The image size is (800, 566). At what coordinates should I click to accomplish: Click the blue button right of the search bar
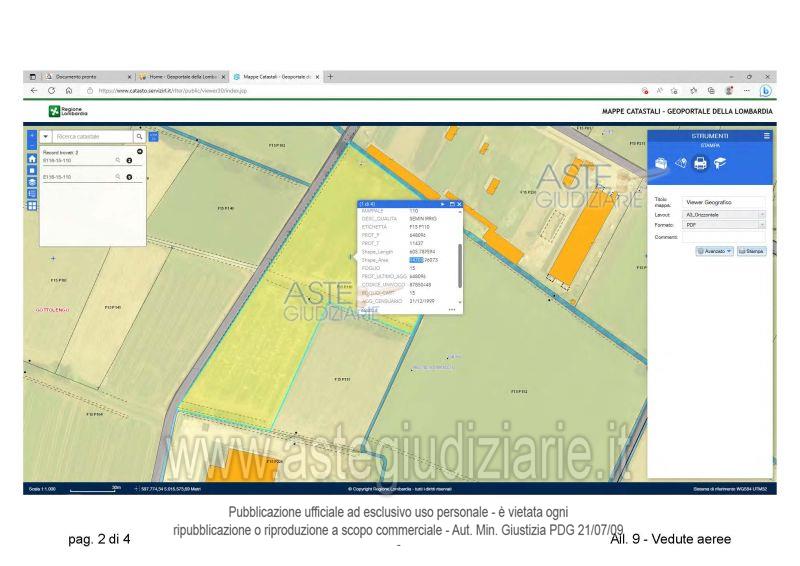(153, 137)
